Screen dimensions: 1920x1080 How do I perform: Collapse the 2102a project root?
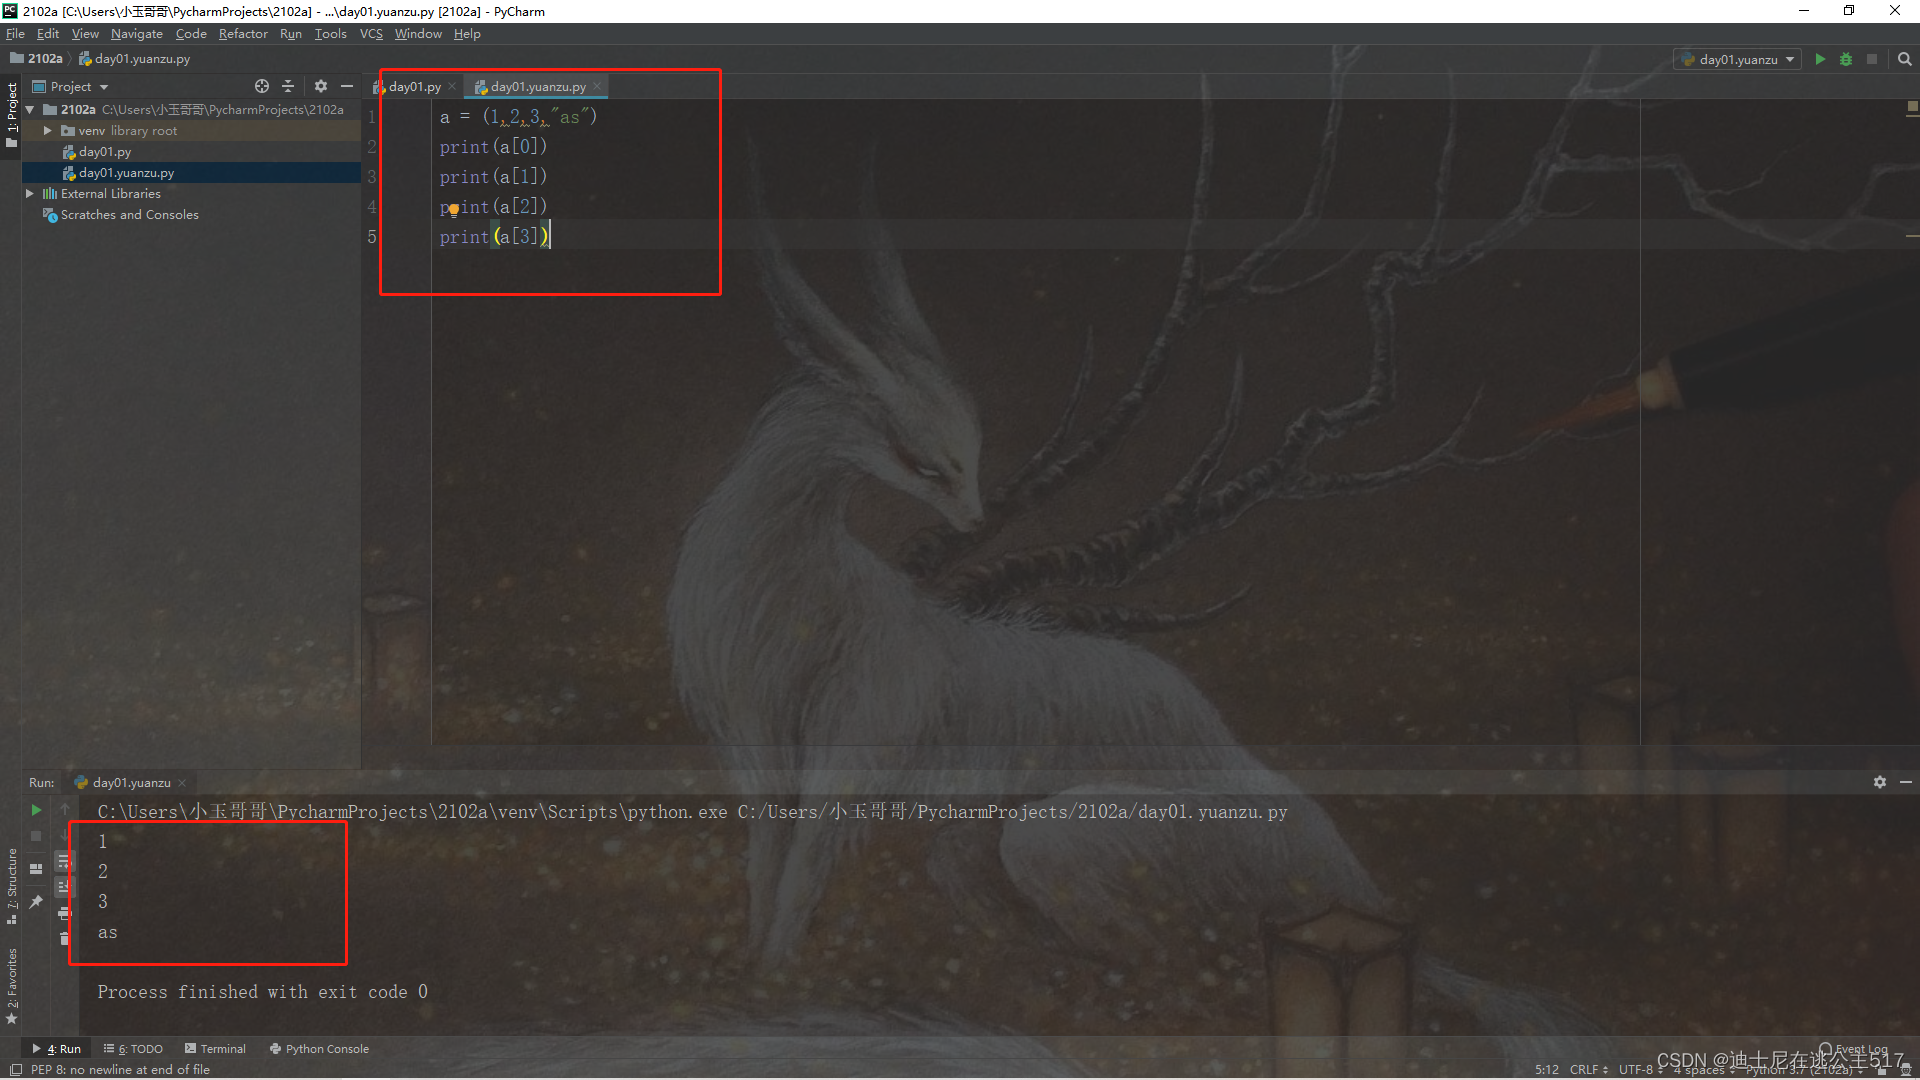(x=30, y=109)
